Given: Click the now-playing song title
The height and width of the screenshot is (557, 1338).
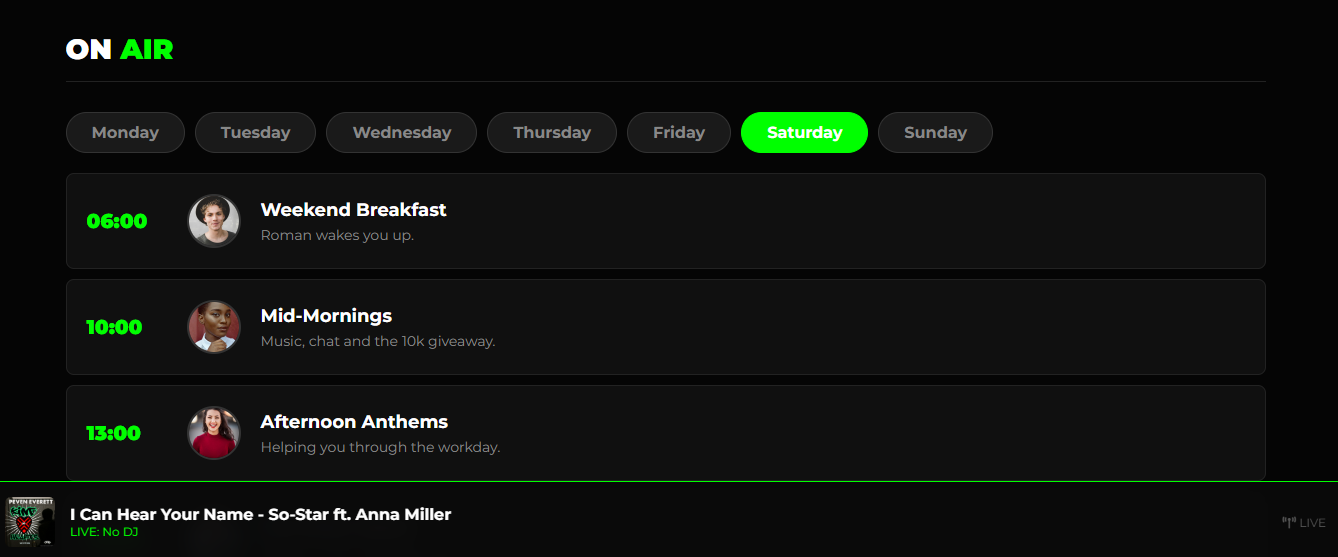Looking at the screenshot, I should tap(260, 514).
